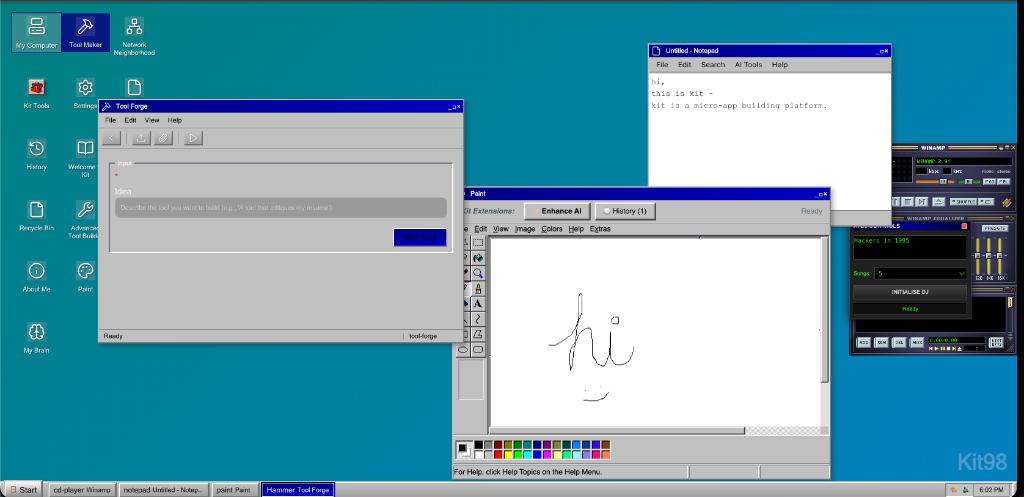The height and width of the screenshot is (497, 1024).
Task: Open the History desktop icon
Action: pos(37,154)
